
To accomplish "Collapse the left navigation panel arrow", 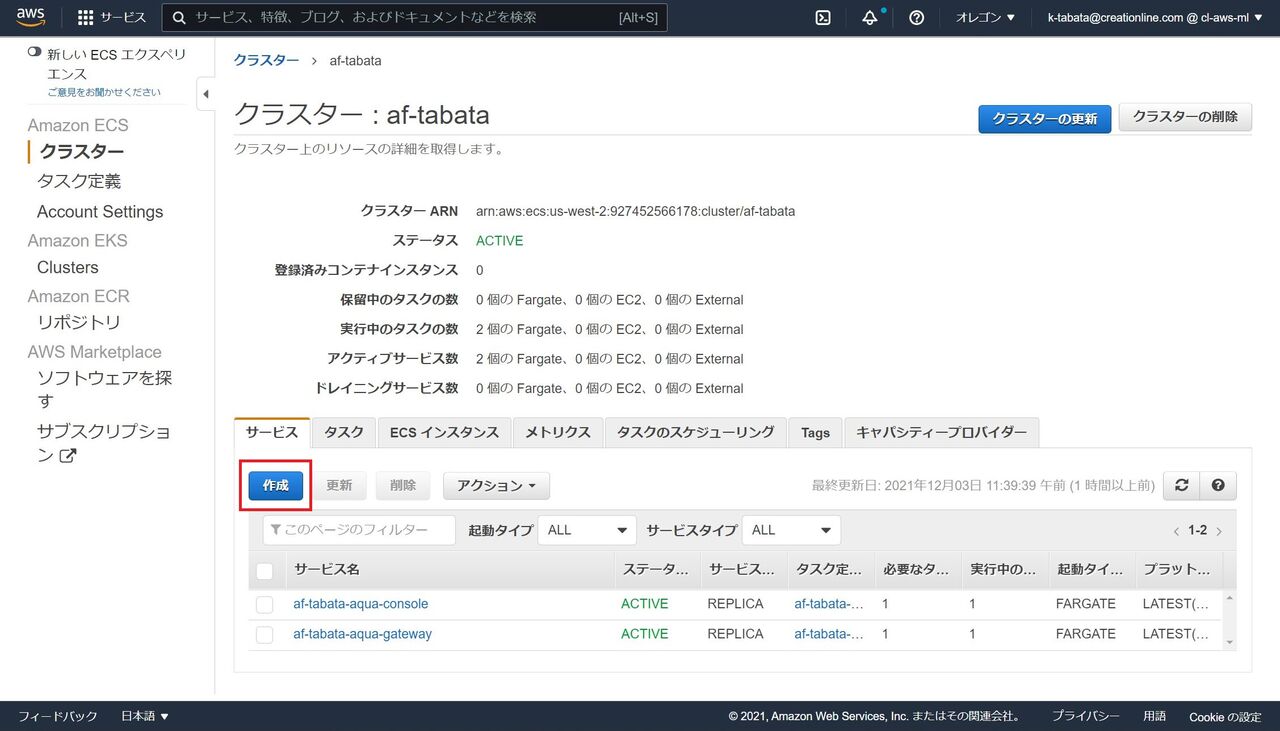I will pyautogui.click(x=205, y=94).
